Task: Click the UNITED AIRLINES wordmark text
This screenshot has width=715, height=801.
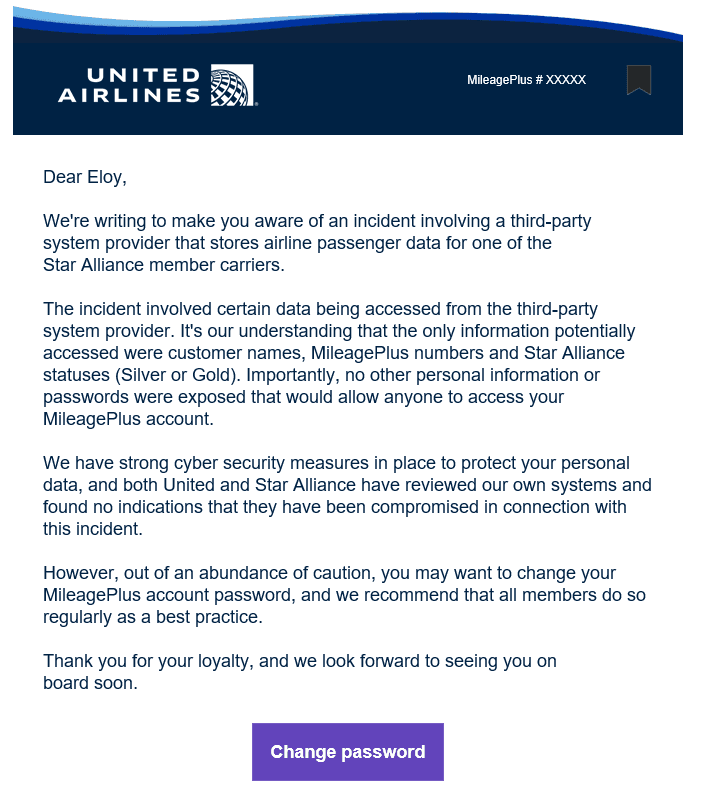Action: click(x=129, y=85)
